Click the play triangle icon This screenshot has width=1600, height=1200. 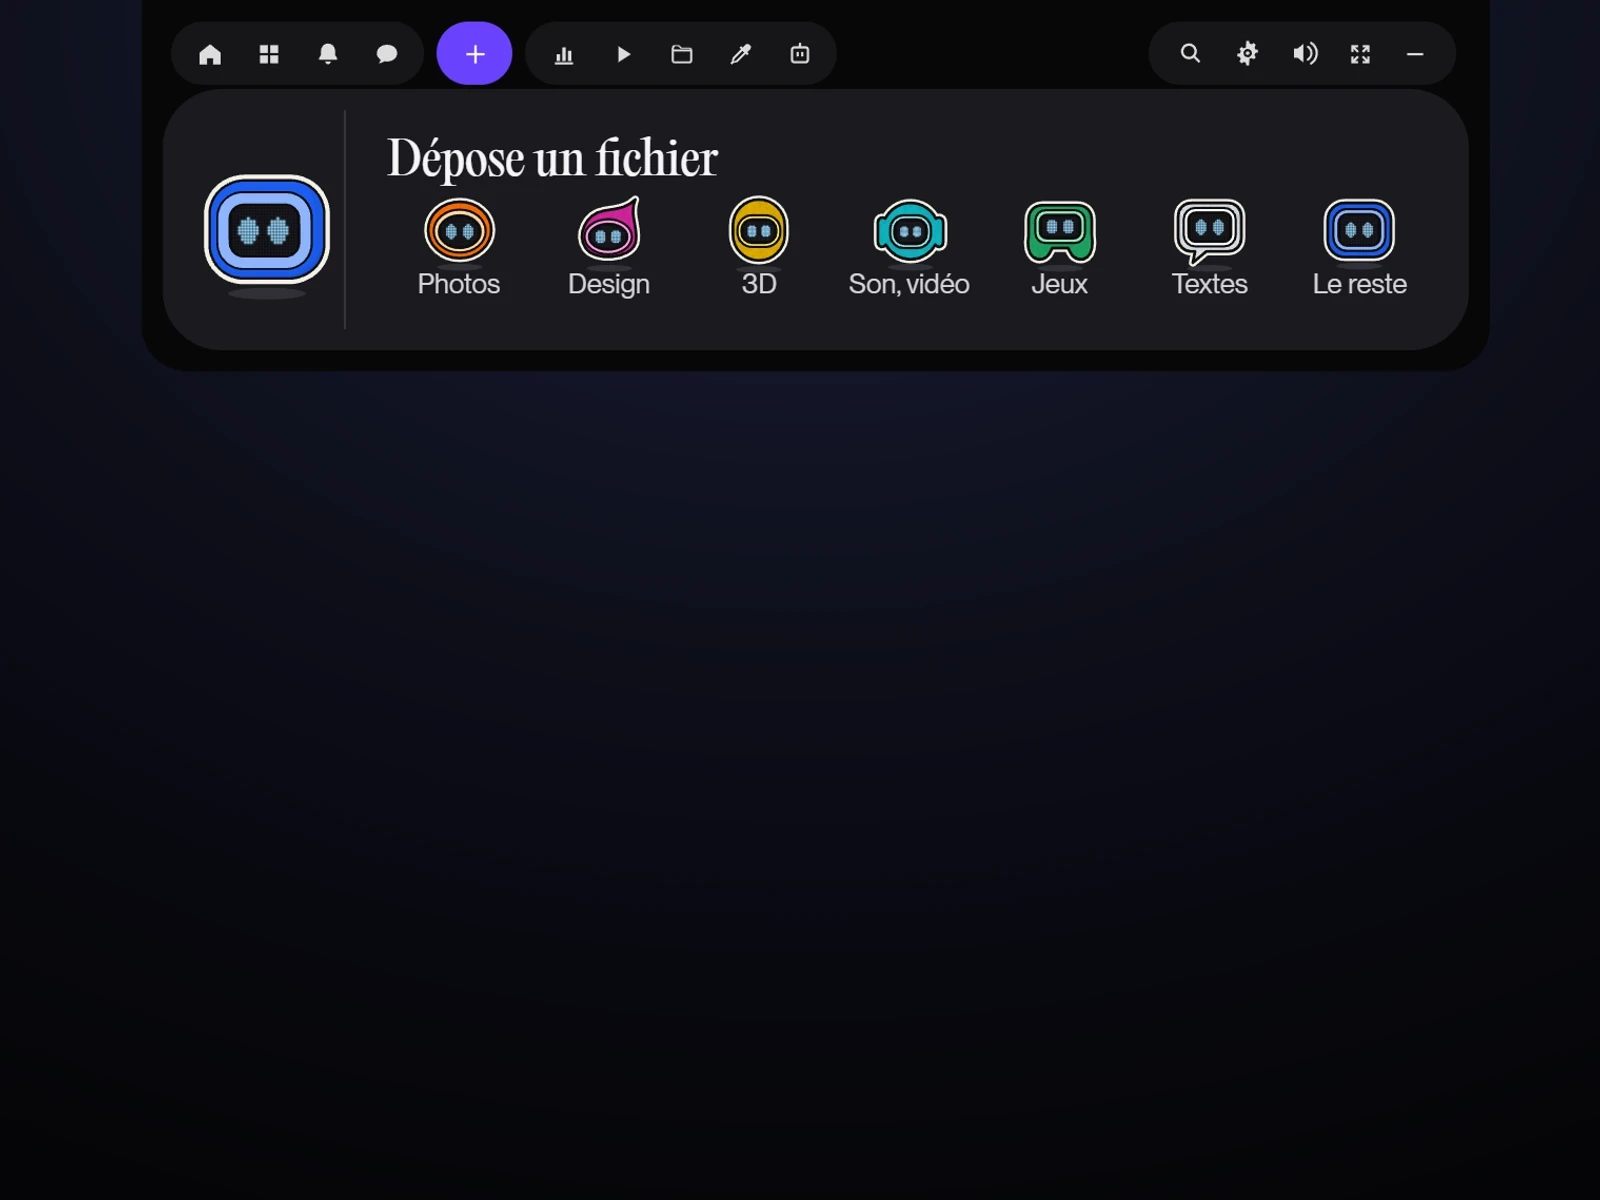(x=623, y=54)
